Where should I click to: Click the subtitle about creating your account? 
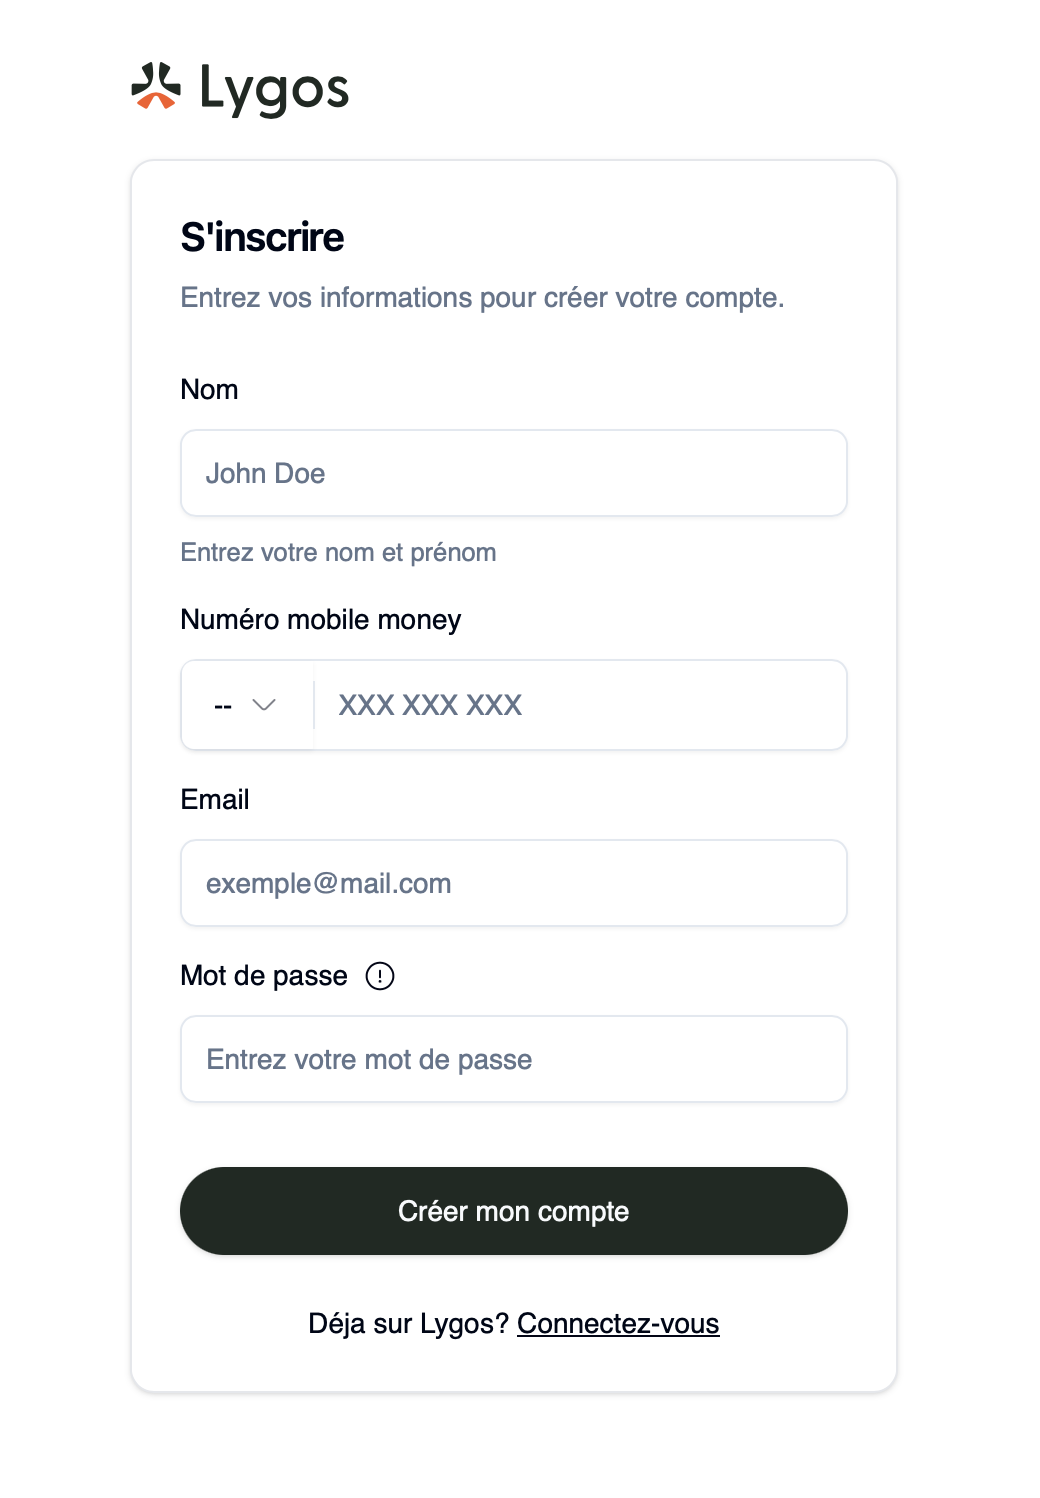482,298
